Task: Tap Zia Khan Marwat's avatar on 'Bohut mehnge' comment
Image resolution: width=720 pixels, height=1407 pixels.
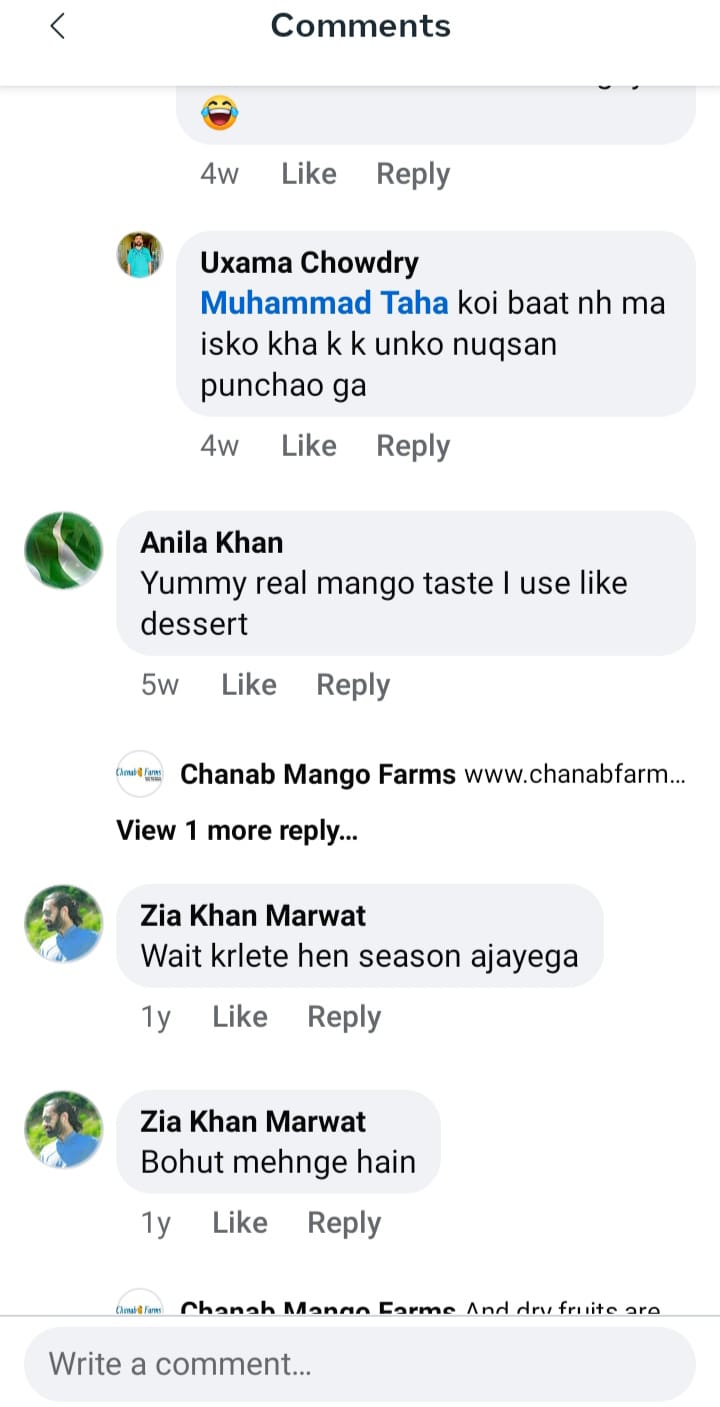Action: [64, 1129]
